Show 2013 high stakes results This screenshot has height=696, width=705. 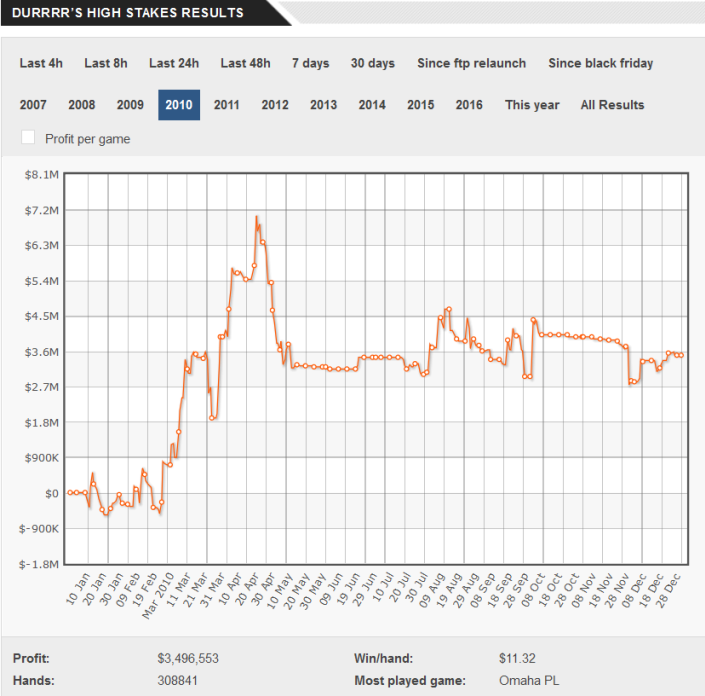[x=323, y=105]
